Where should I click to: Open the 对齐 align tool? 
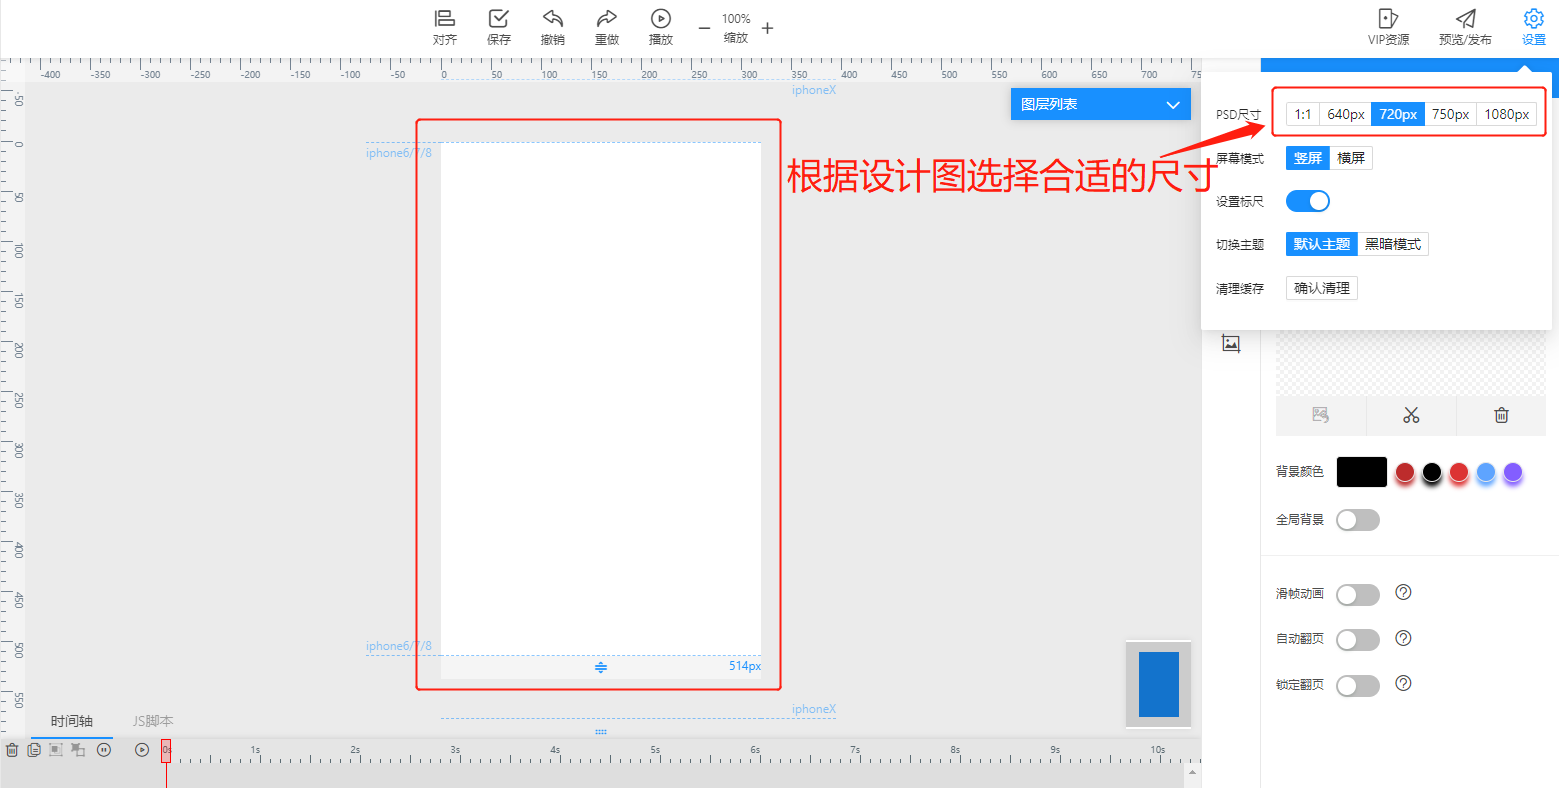(445, 27)
